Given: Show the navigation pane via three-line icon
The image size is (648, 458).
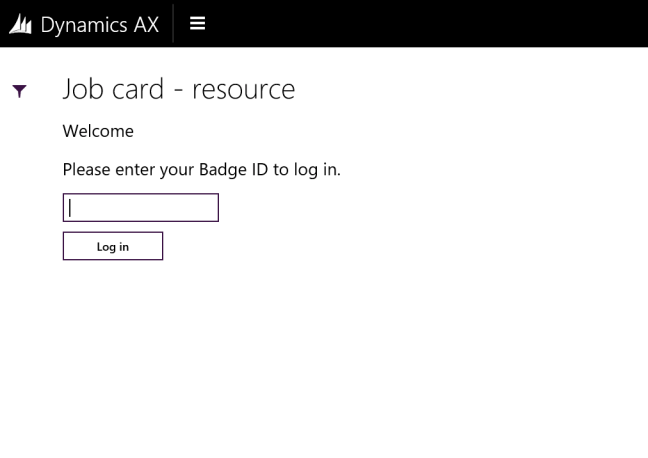Looking at the screenshot, I should coord(197,23).
